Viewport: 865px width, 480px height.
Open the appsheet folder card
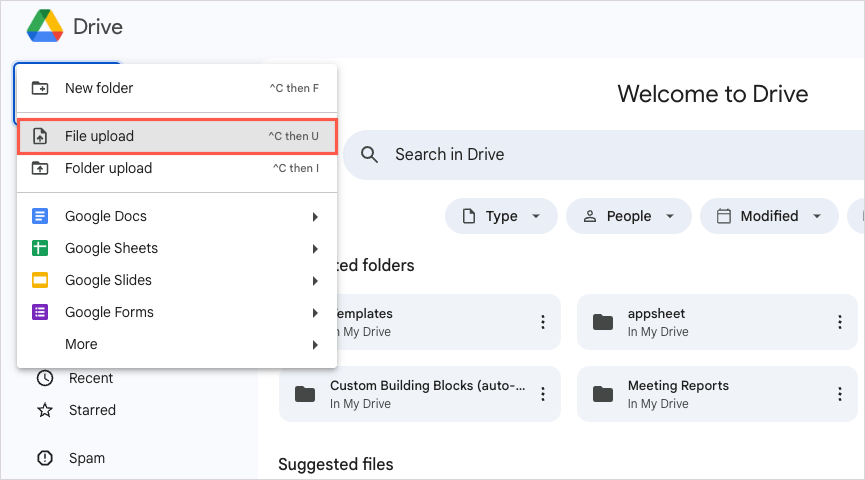(x=717, y=322)
